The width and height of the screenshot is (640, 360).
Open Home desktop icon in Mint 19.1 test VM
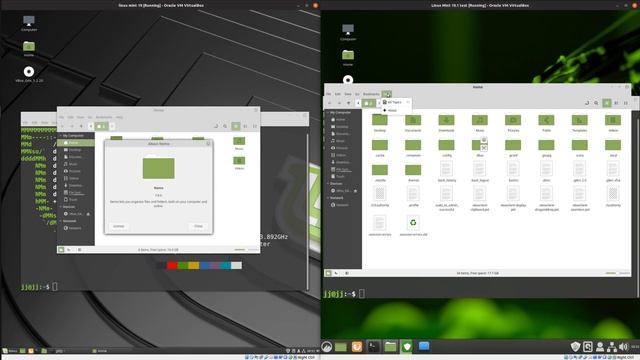point(348,58)
